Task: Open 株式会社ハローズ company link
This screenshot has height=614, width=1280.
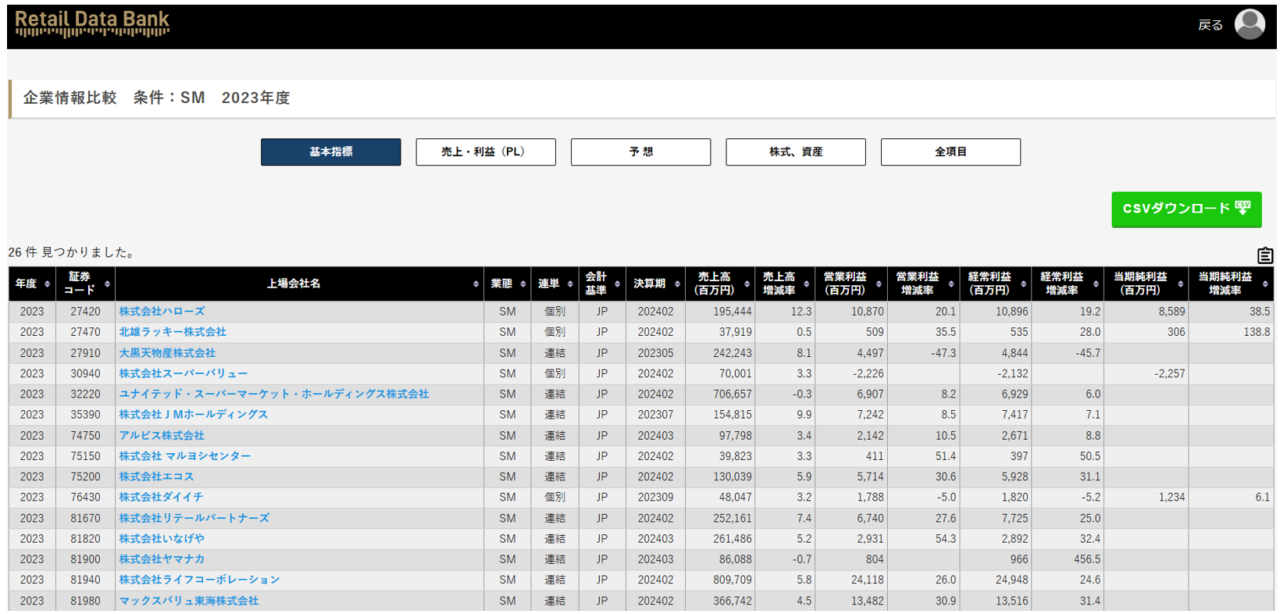Action: click(162, 312)
